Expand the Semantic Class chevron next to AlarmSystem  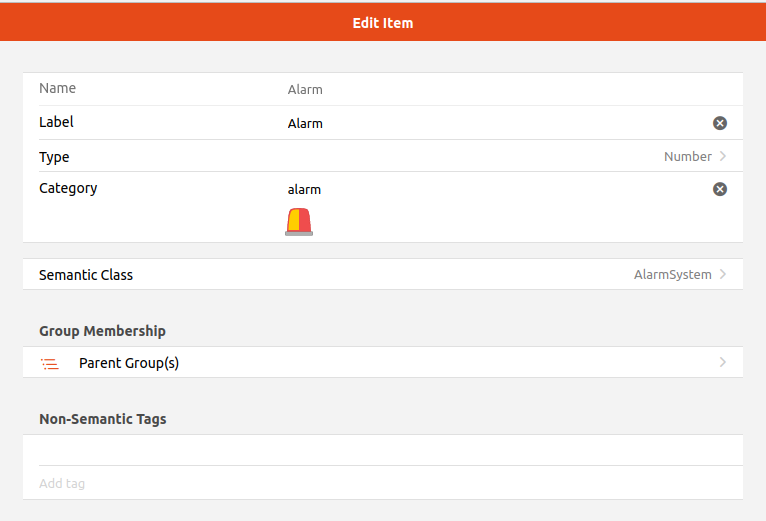click(723, 274)
